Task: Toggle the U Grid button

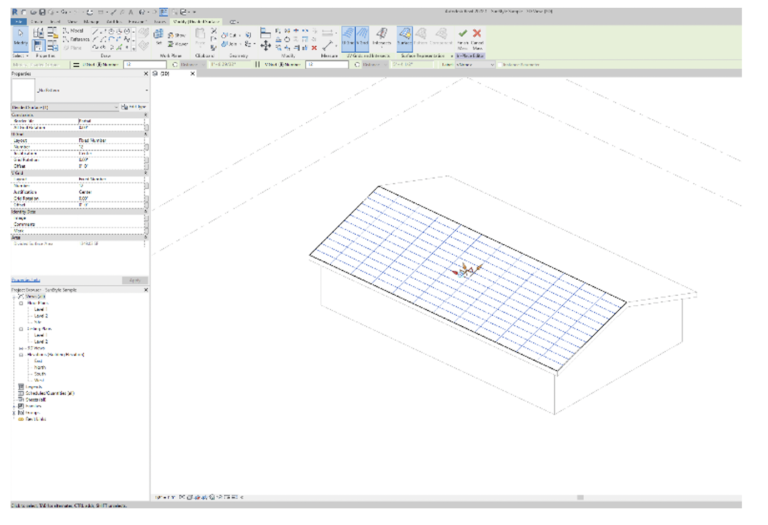Action: [348, 38]
